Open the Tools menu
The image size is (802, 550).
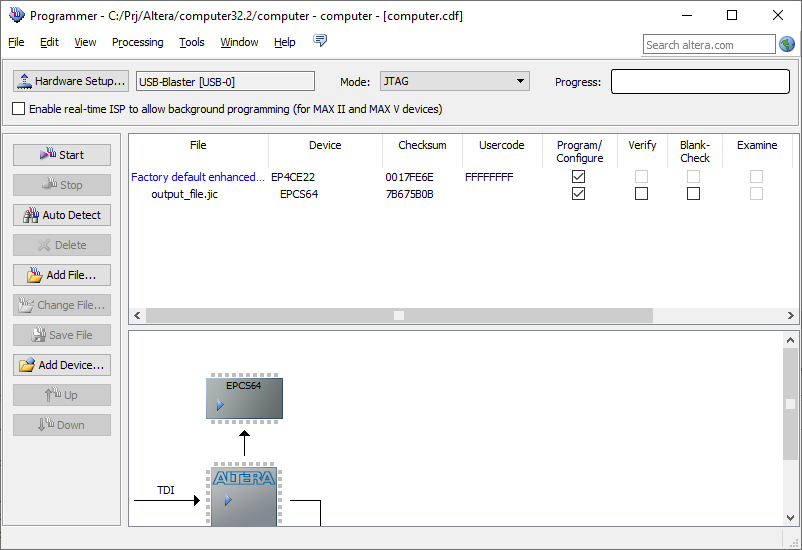coord(192,42)
